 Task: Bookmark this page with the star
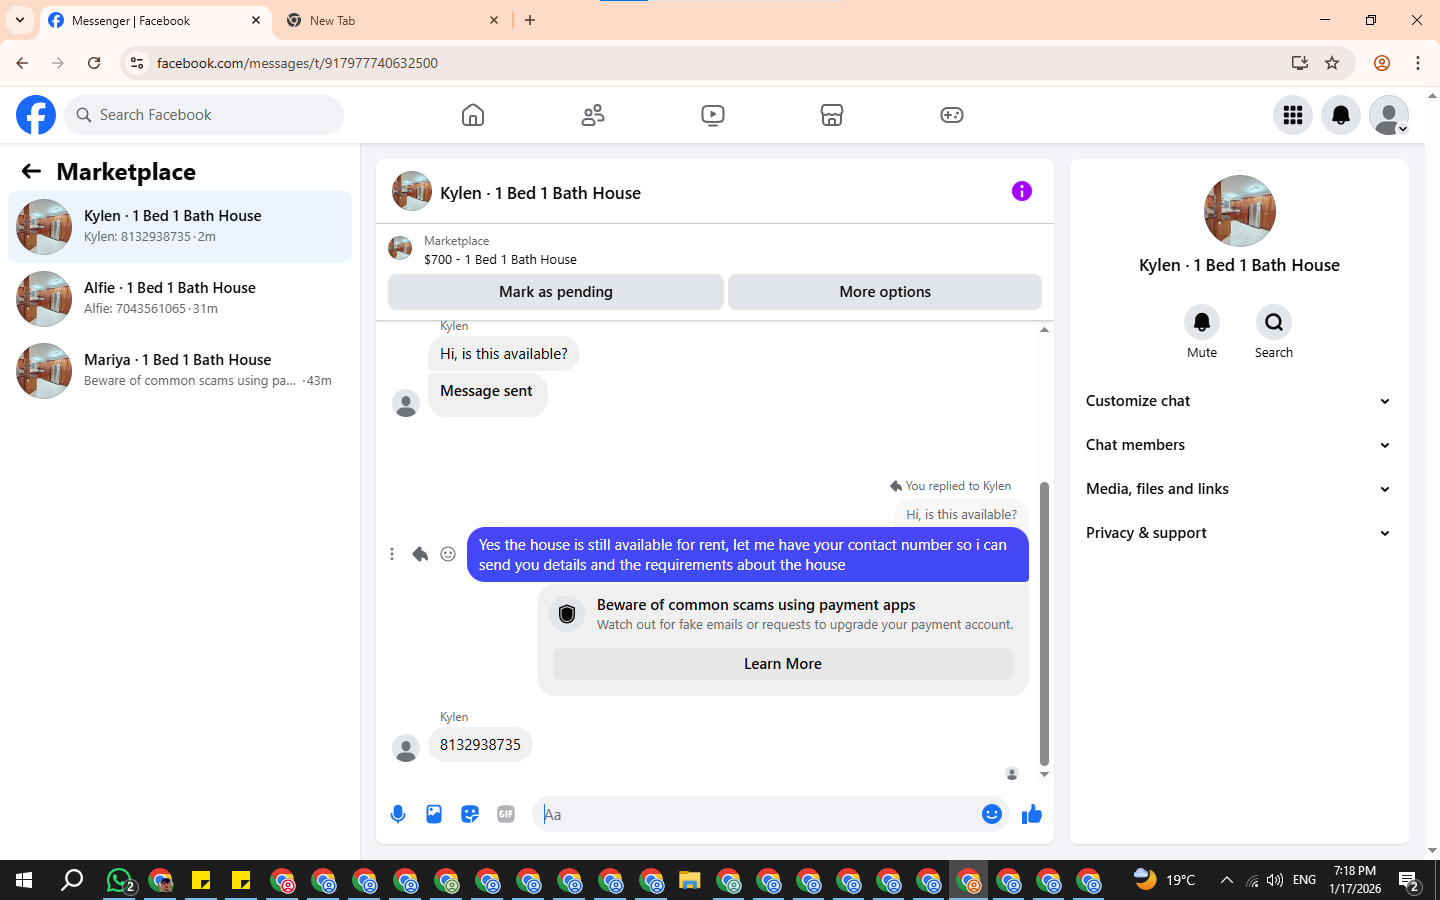coord(1332,63)
